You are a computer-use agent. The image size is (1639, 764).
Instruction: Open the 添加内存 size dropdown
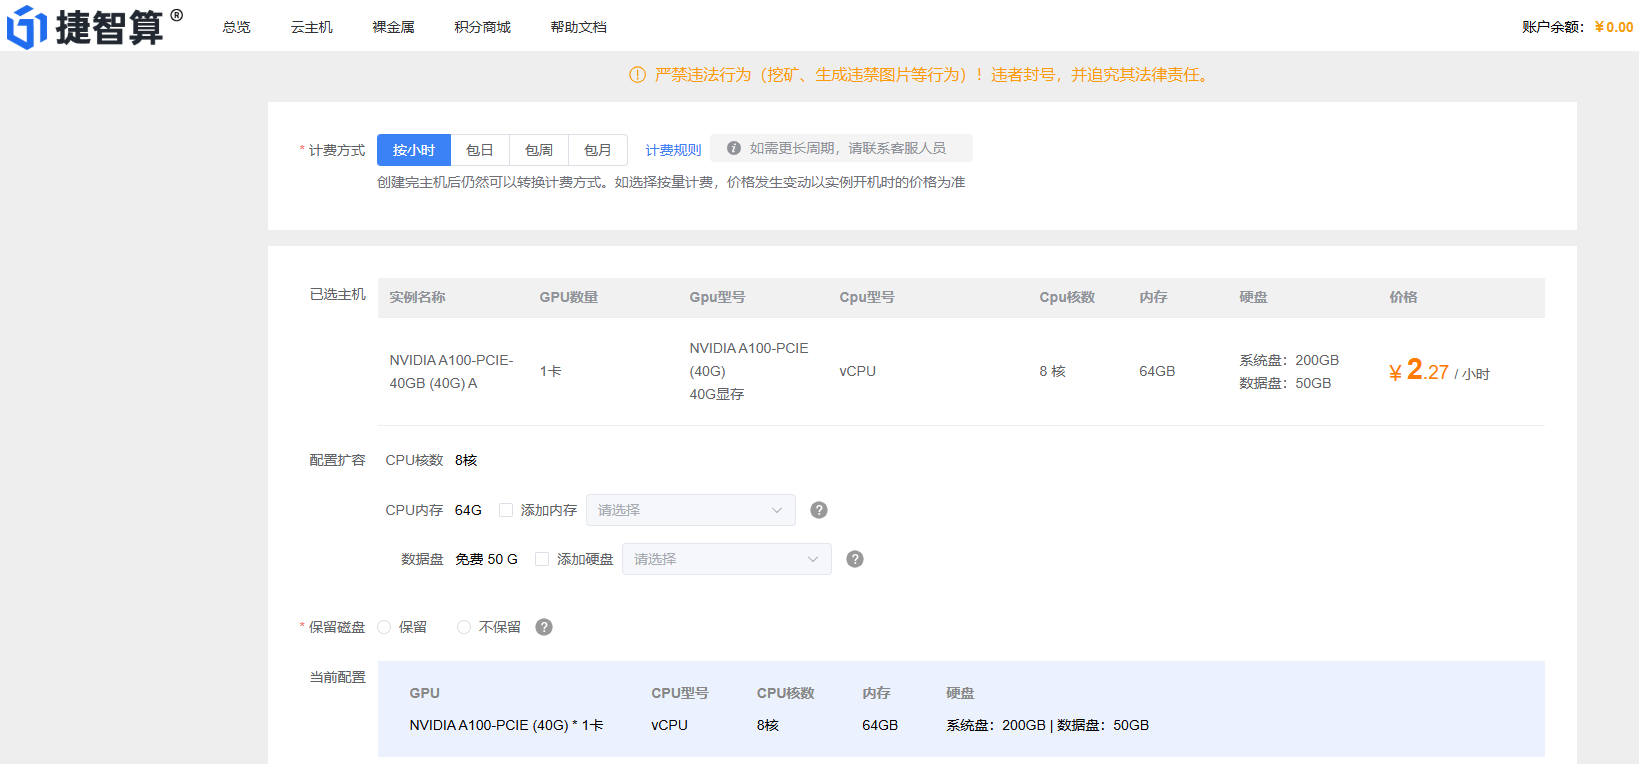pos(690,510)
